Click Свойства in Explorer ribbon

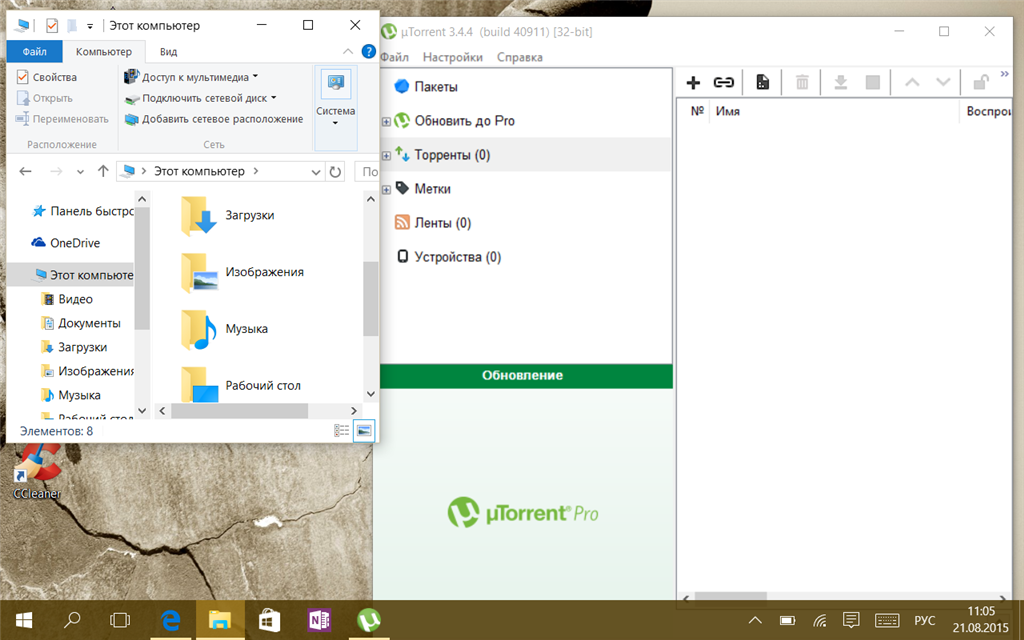click(x=46, y=77)
